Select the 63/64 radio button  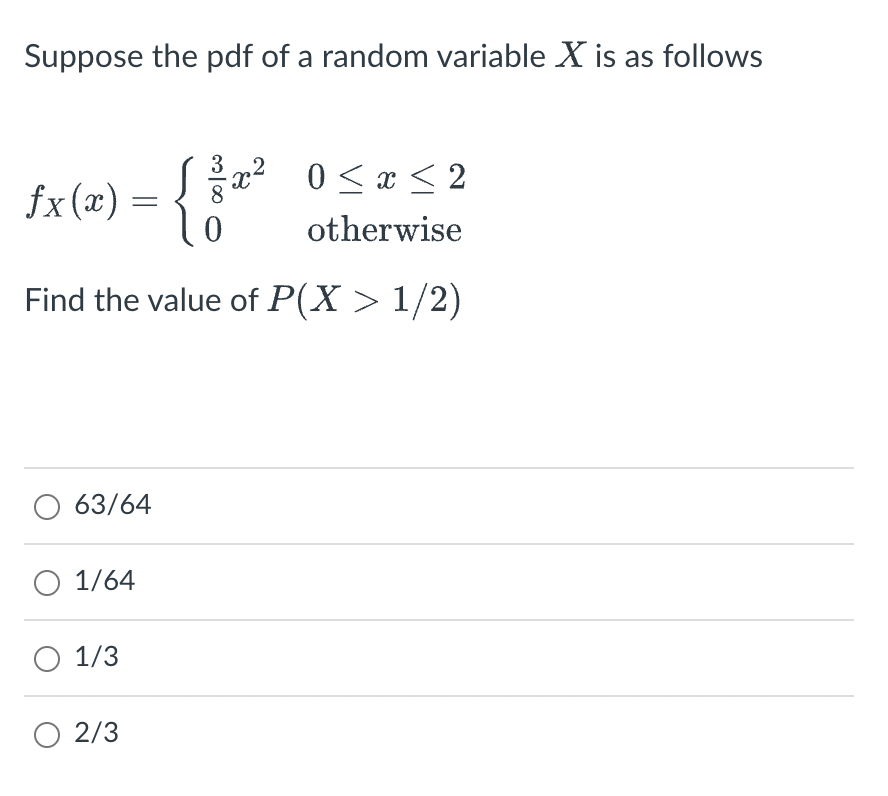pos(46,507)
